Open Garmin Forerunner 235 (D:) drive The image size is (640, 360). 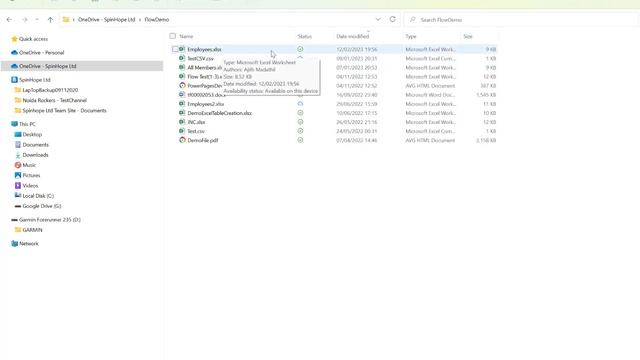(50, 220)
